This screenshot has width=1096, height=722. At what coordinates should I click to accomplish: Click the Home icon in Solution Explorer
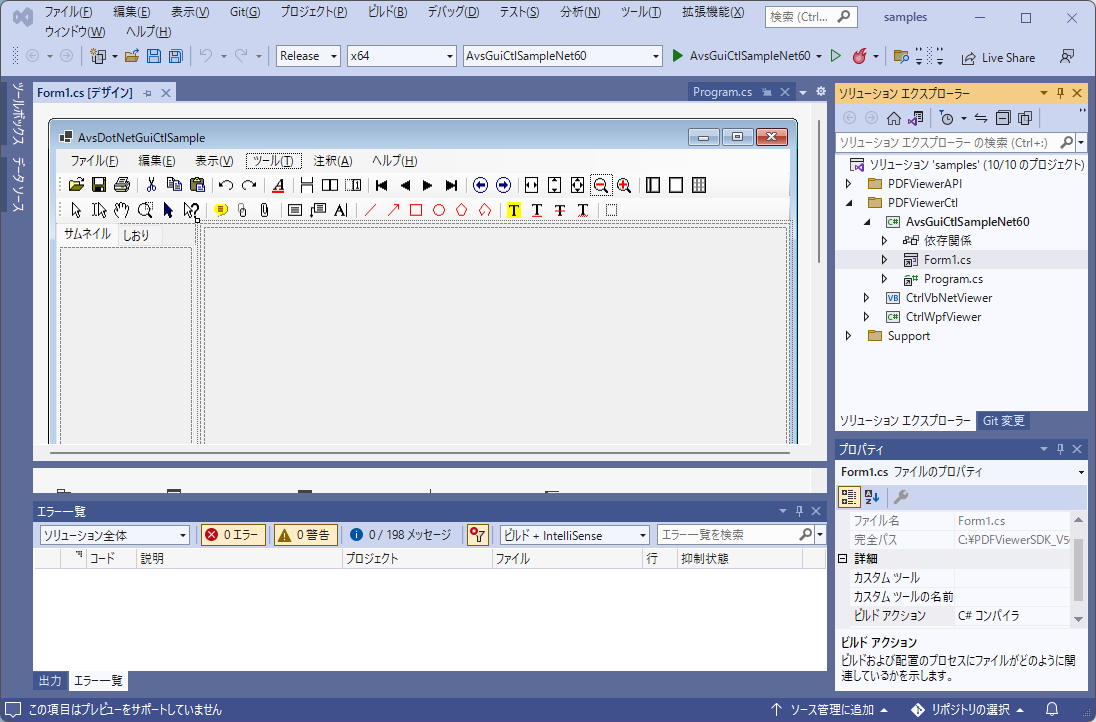893,118
